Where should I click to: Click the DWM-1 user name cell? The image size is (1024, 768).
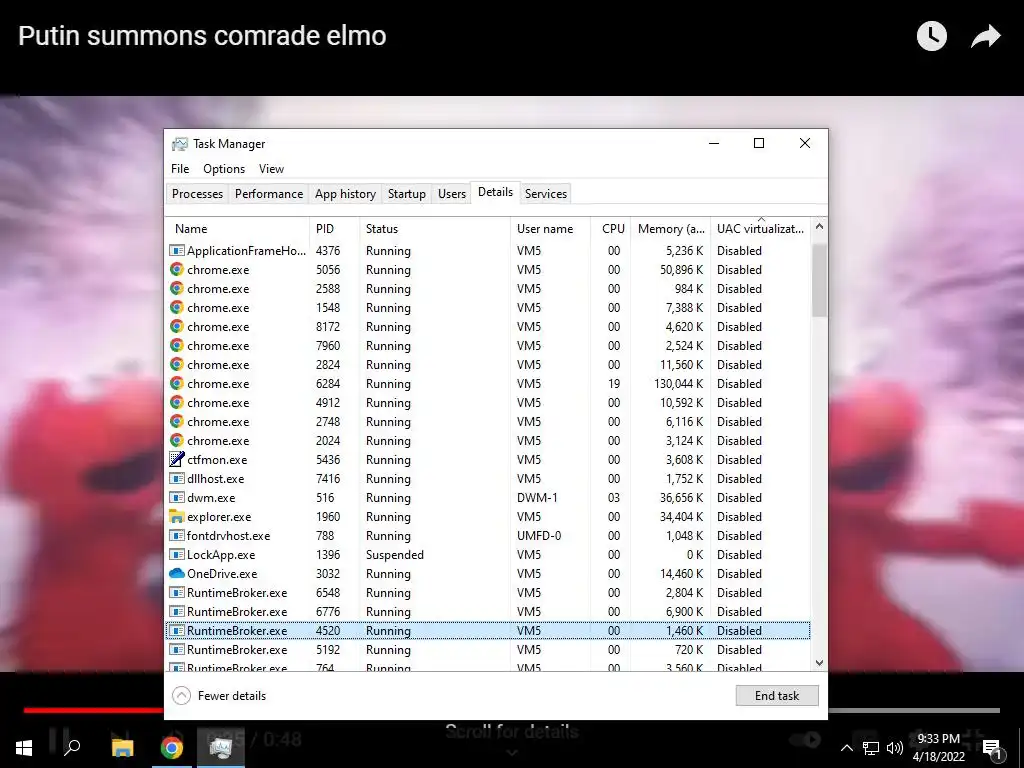(537, 497)
